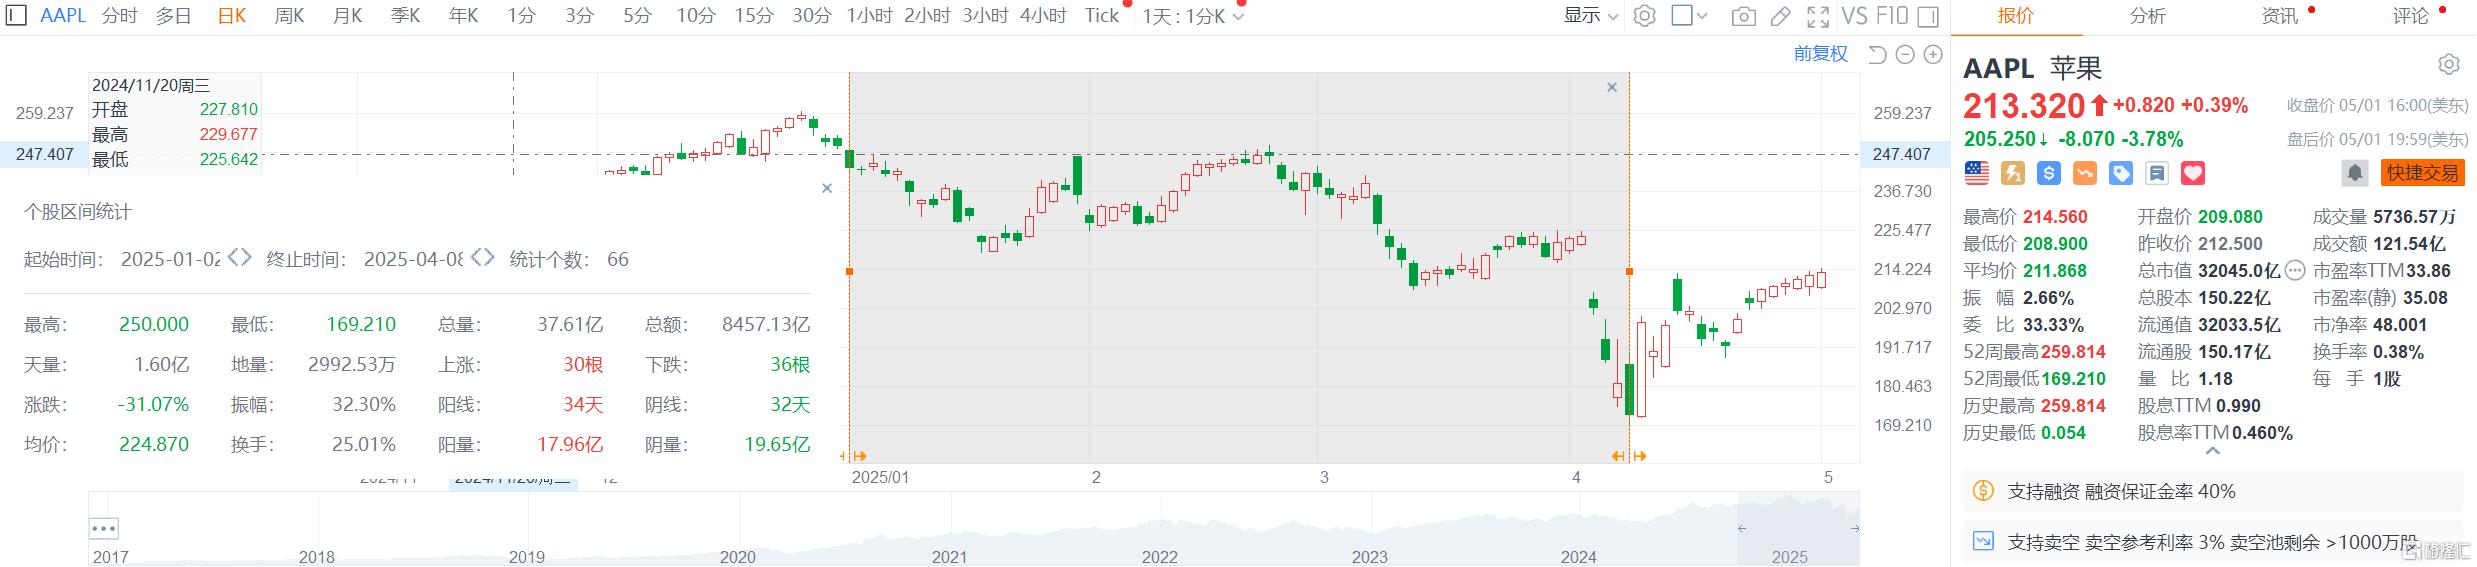Click the blue price tag icon
This screenshot has width=2477, height=567.
[2121, 173]
